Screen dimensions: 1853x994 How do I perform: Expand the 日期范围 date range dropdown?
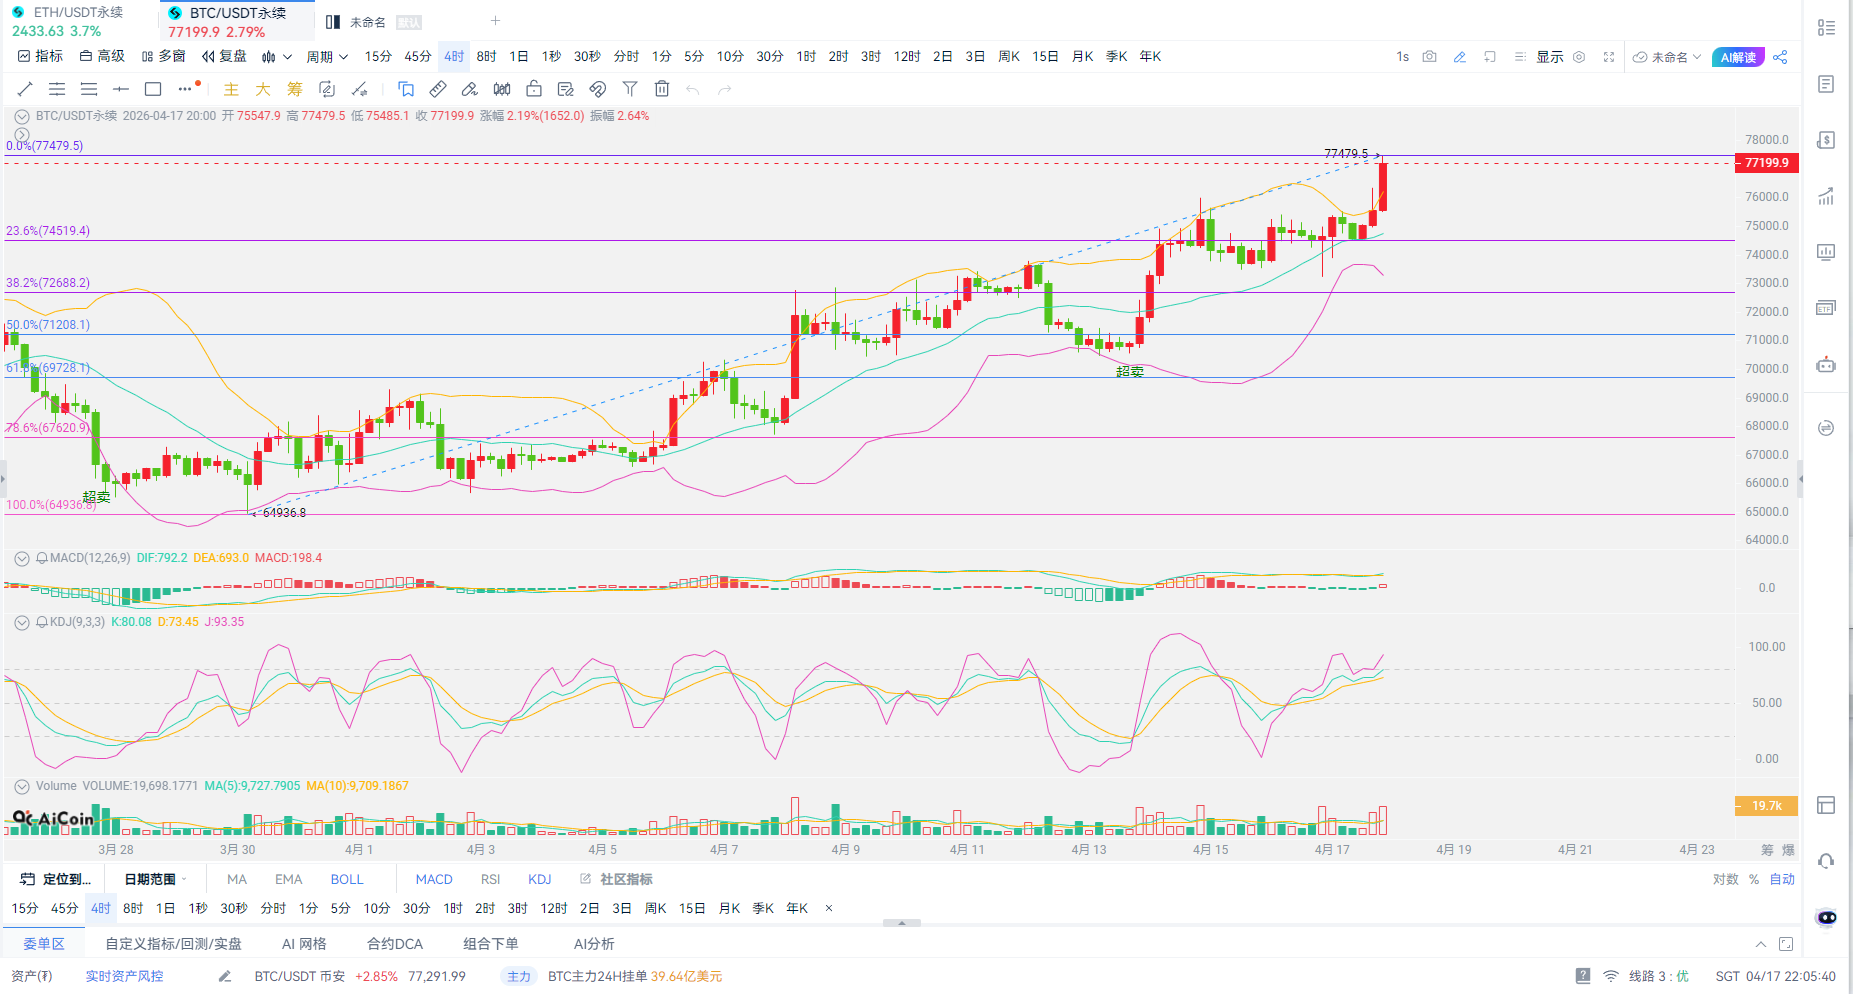pyautogui.click(x=155, y=879)
